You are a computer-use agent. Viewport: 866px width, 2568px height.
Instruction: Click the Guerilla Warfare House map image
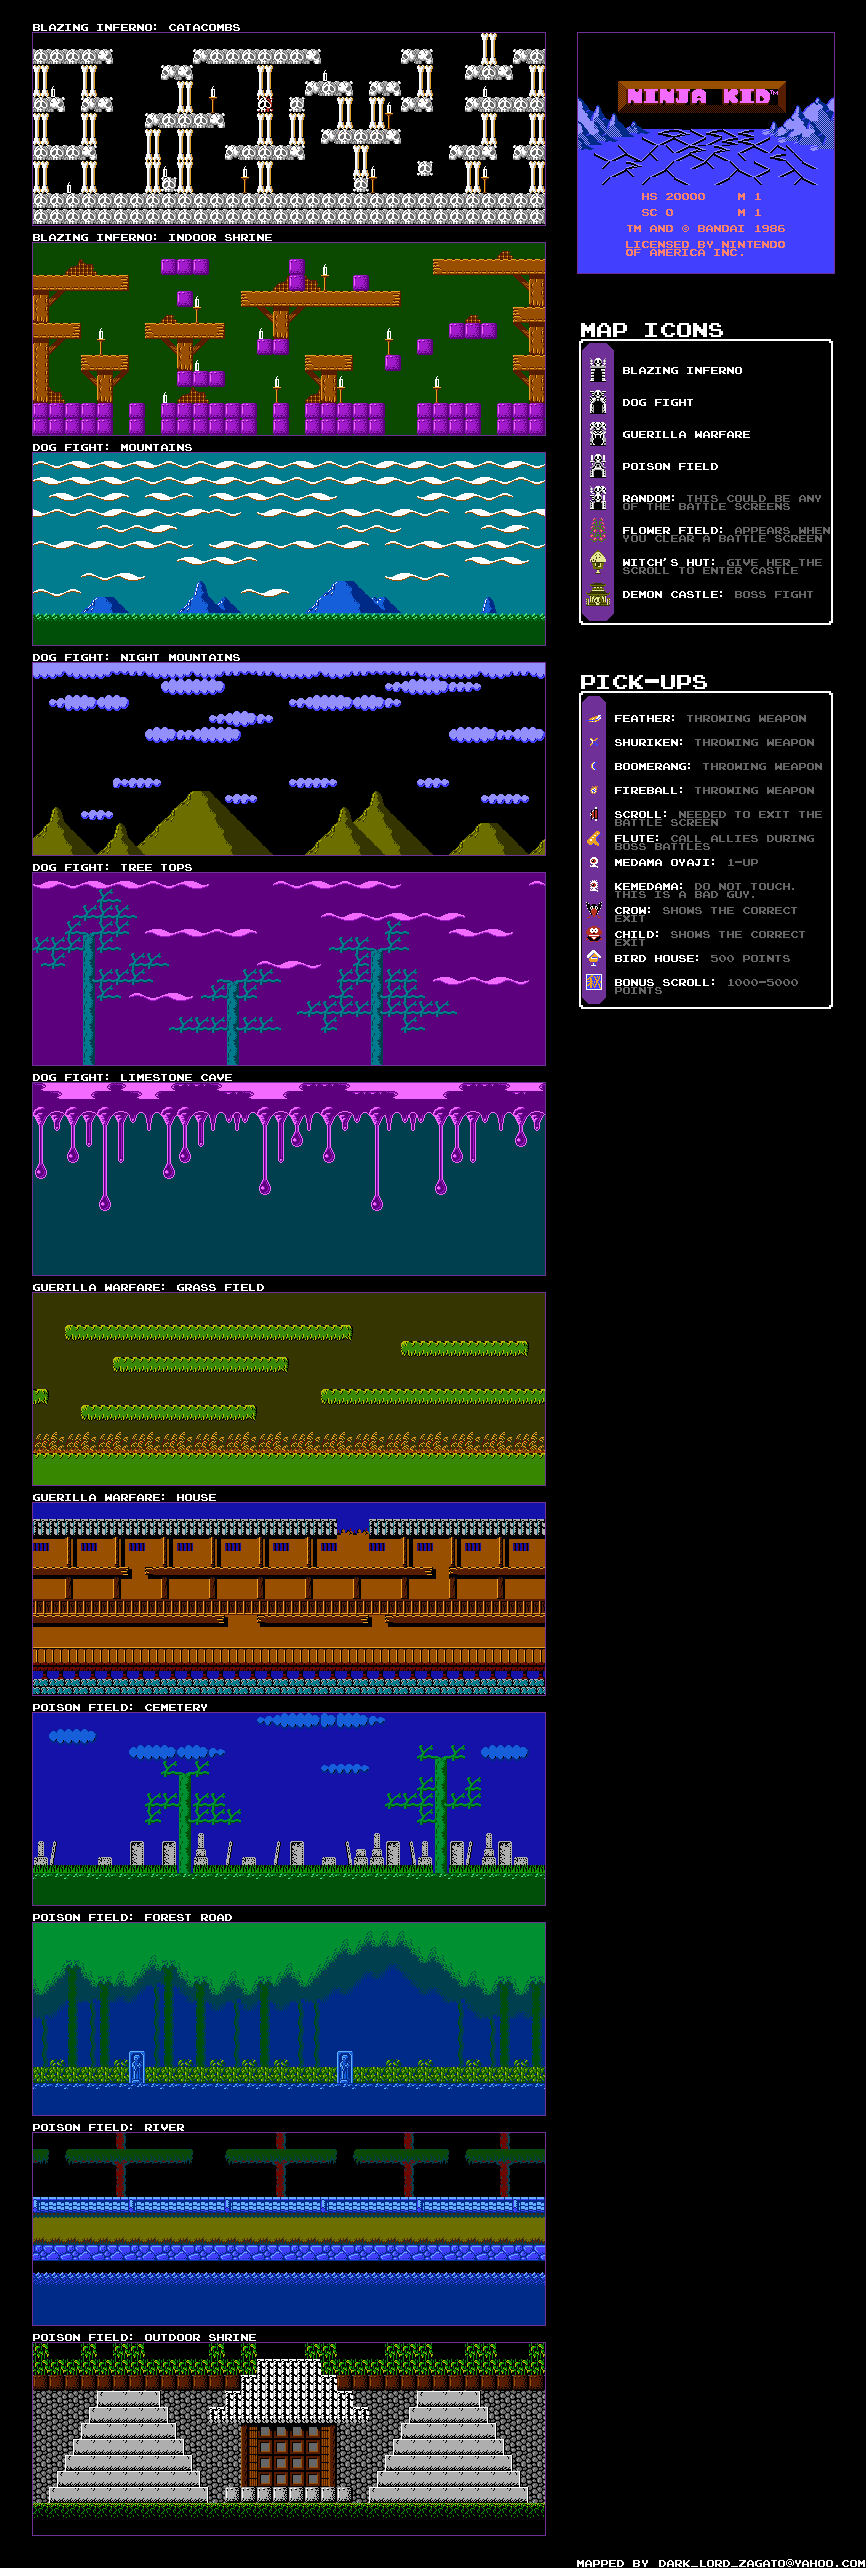[289, 1598]
